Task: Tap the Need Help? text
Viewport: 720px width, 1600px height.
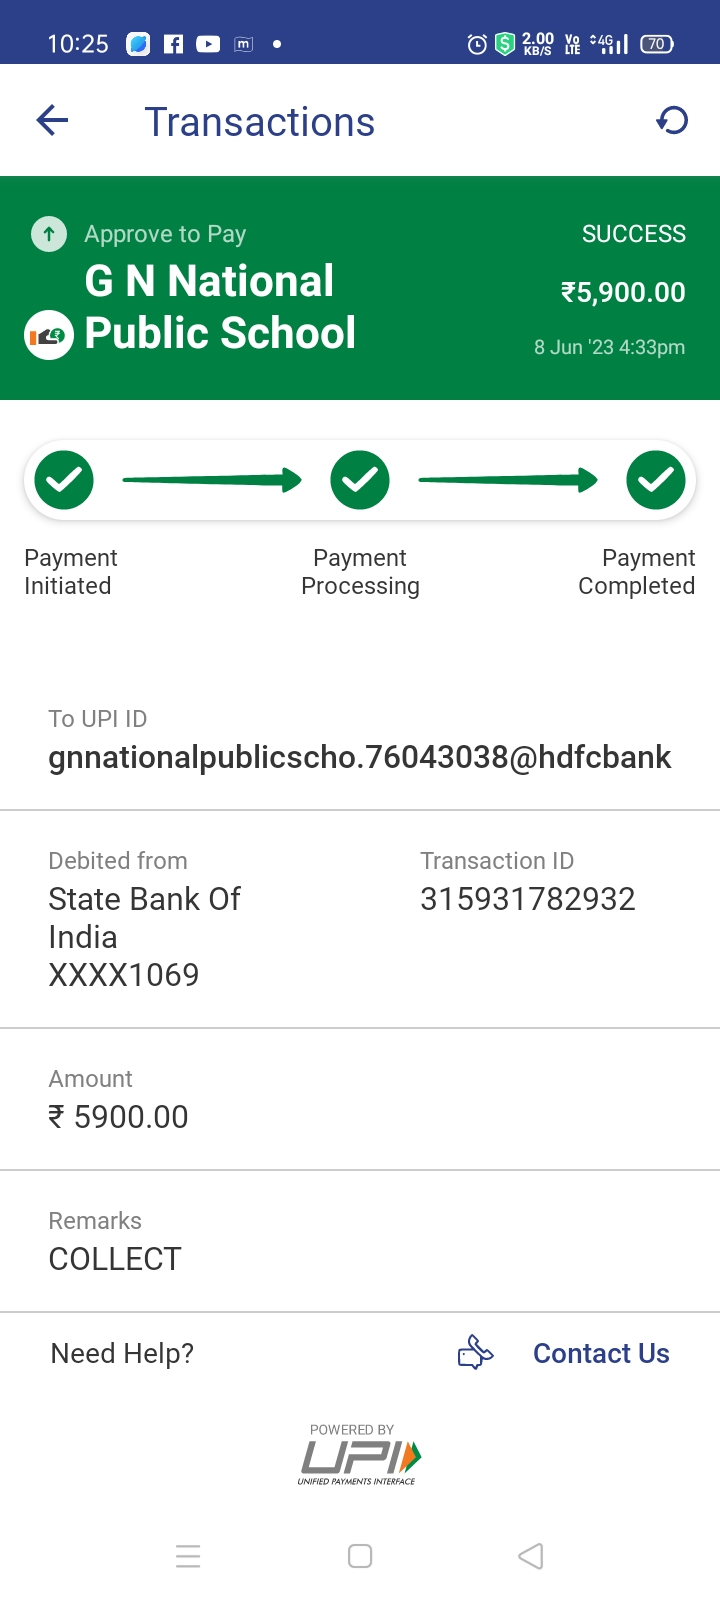Action: [122, 1353]
